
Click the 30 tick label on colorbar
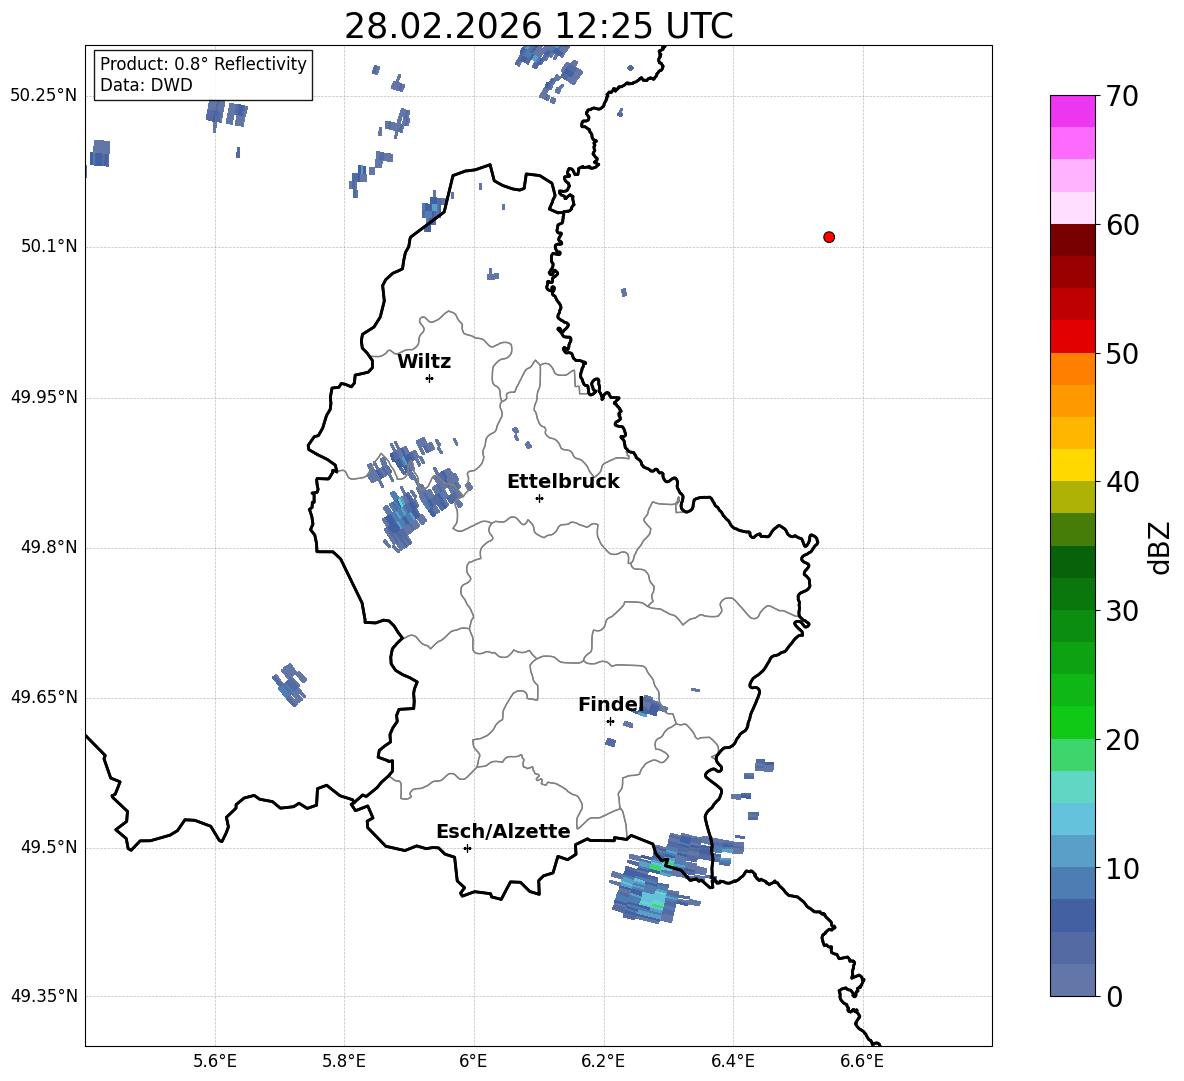click(1122, 611)
